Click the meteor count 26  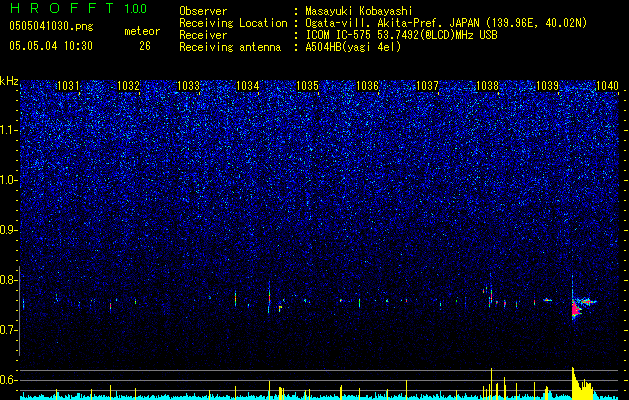pos(145,46)
